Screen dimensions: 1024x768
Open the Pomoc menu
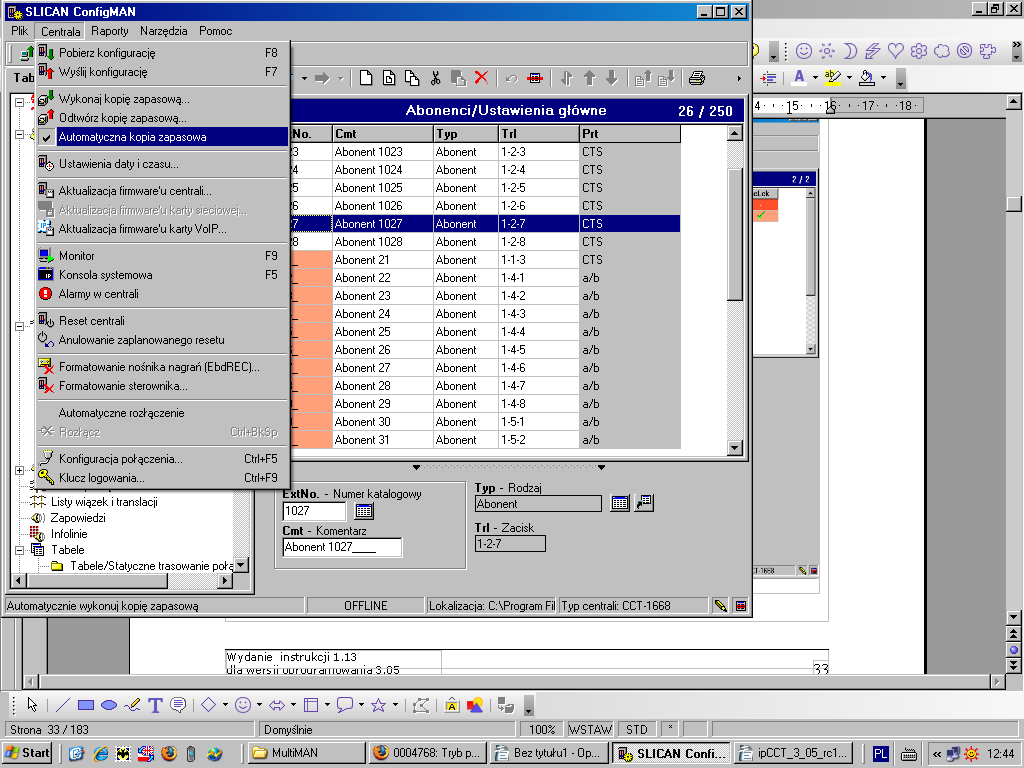pos(216,31)
